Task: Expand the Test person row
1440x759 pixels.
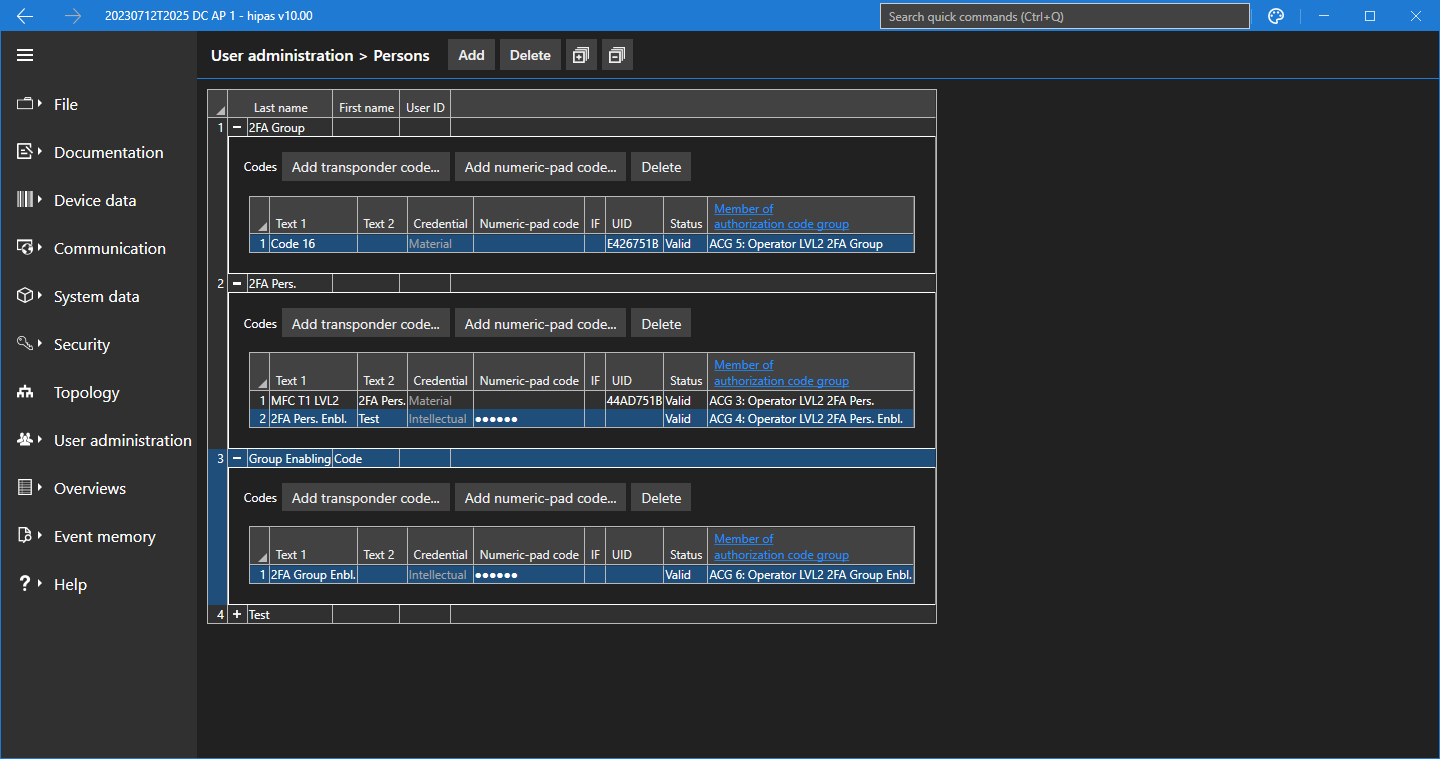Action: tap(237, 614)
